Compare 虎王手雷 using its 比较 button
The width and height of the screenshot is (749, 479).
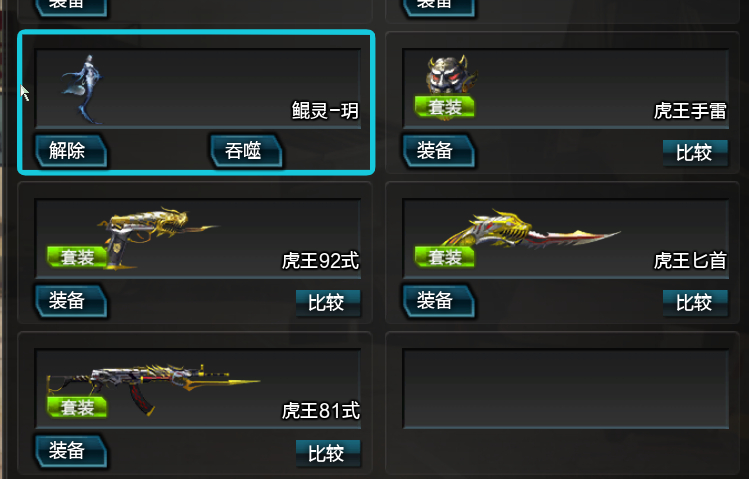pos(695,153)
